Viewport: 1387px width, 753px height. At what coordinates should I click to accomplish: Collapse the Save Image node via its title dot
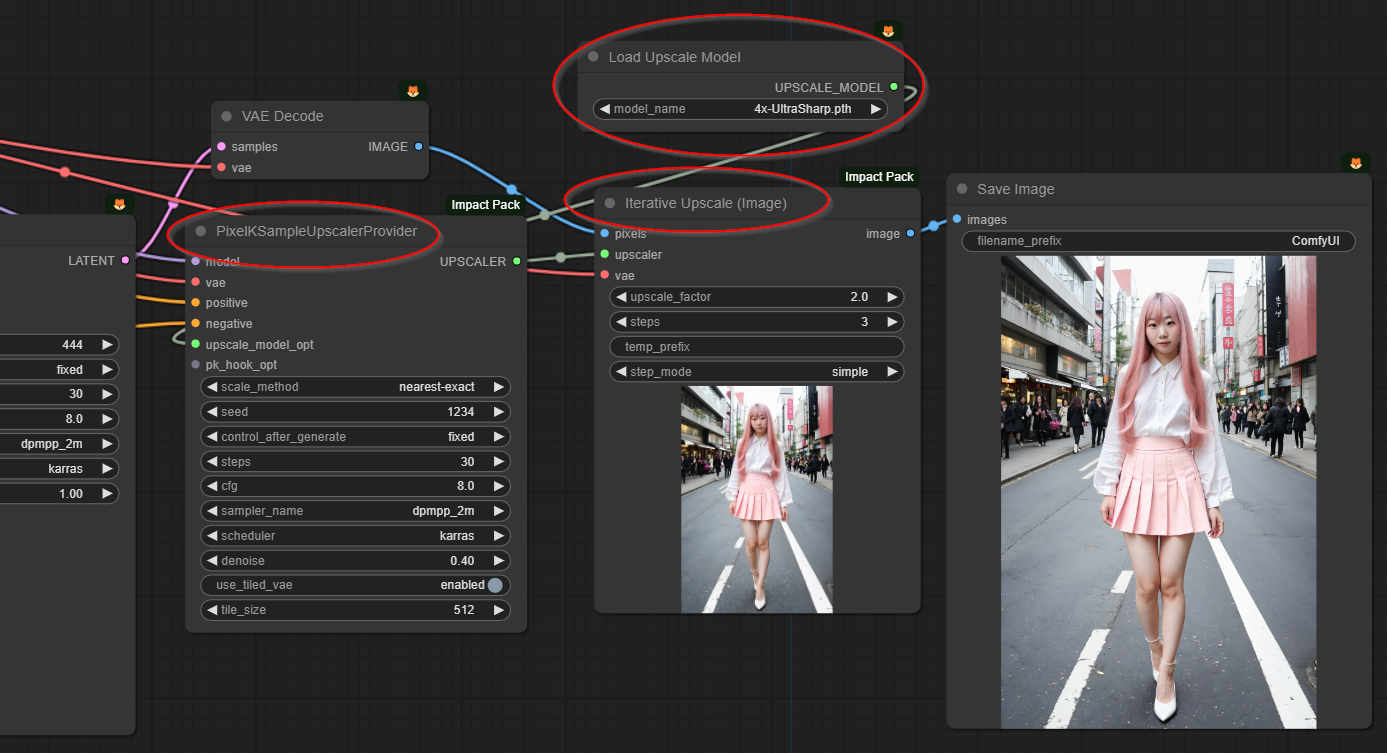[x=962, y=189]
